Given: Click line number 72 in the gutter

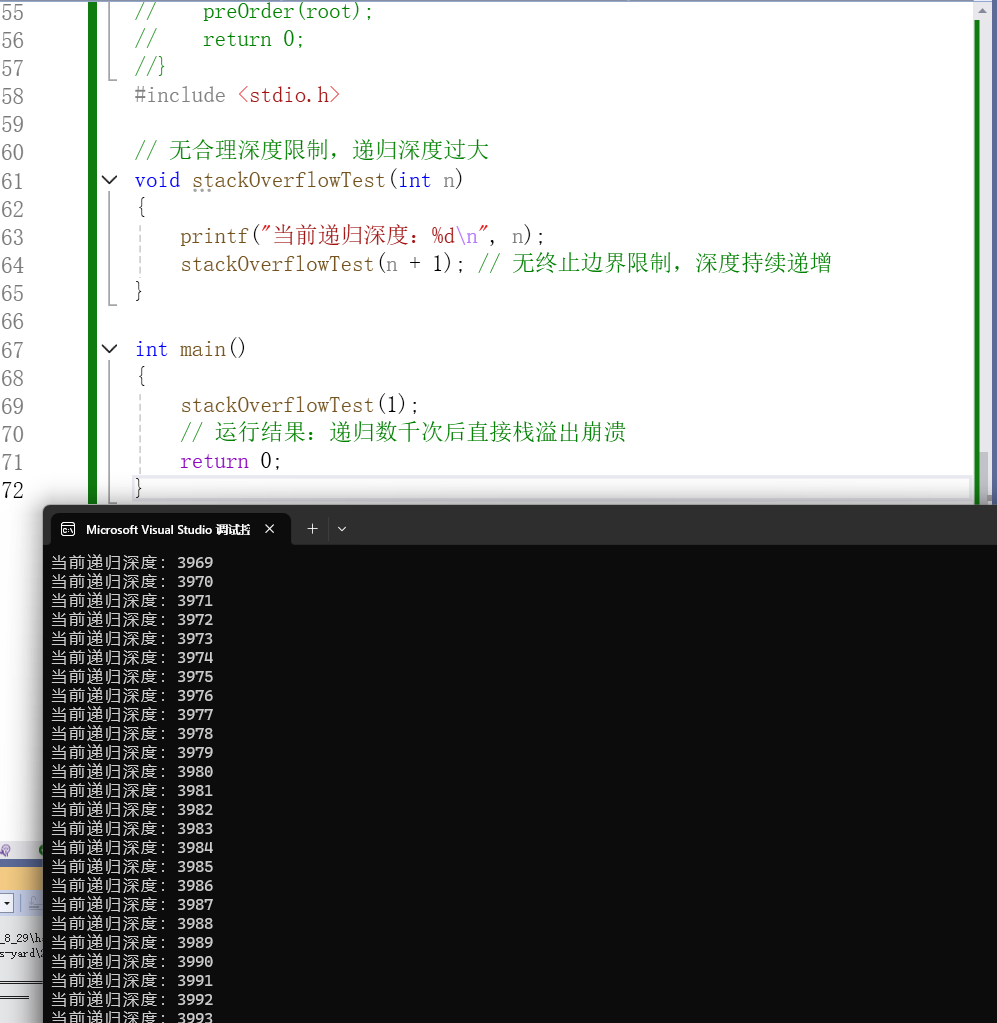Looking at the screenshot, I should coord(13,490).
